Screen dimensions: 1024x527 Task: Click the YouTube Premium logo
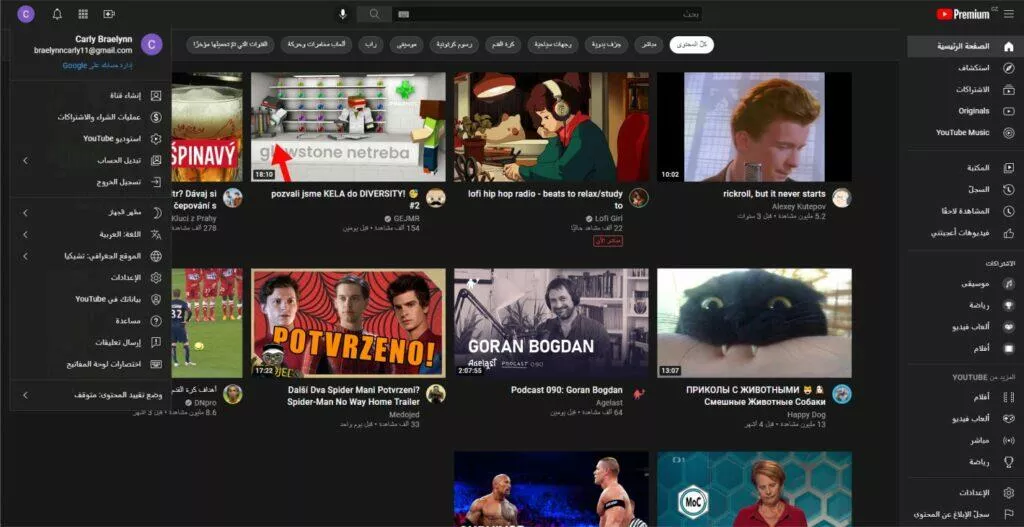(x=963, y=14)
